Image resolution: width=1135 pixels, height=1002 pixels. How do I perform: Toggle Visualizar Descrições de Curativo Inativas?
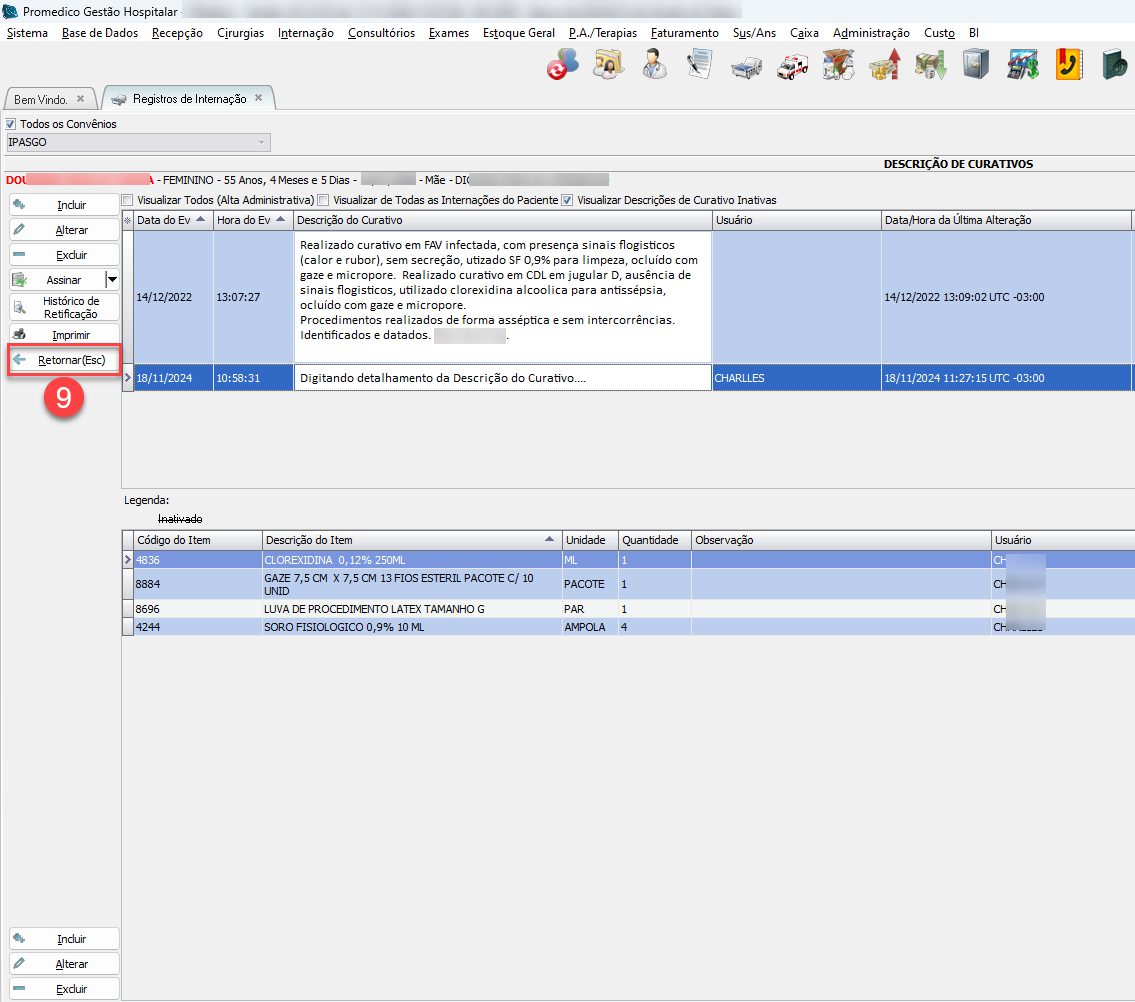coord(568,200)
